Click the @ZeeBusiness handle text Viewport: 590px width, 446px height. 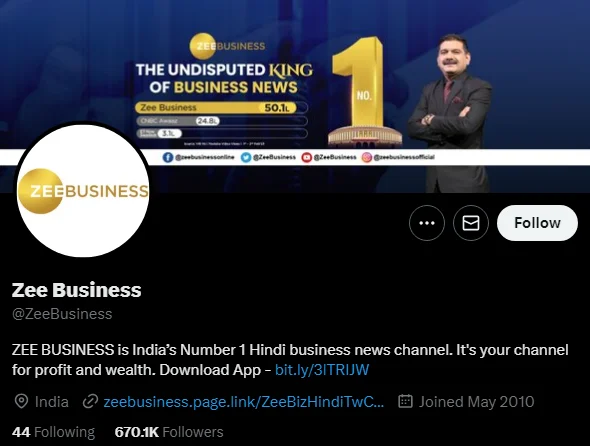coord(62,314)
